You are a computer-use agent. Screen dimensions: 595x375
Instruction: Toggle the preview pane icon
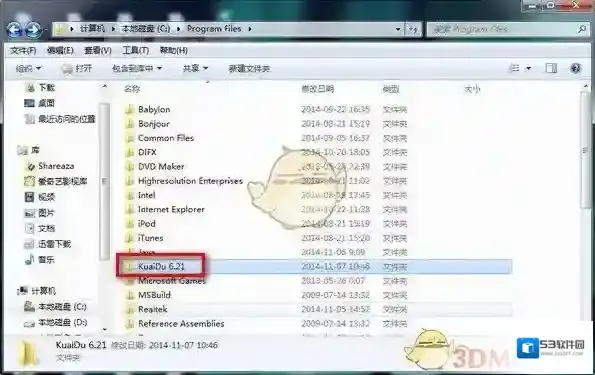point(551,68)
